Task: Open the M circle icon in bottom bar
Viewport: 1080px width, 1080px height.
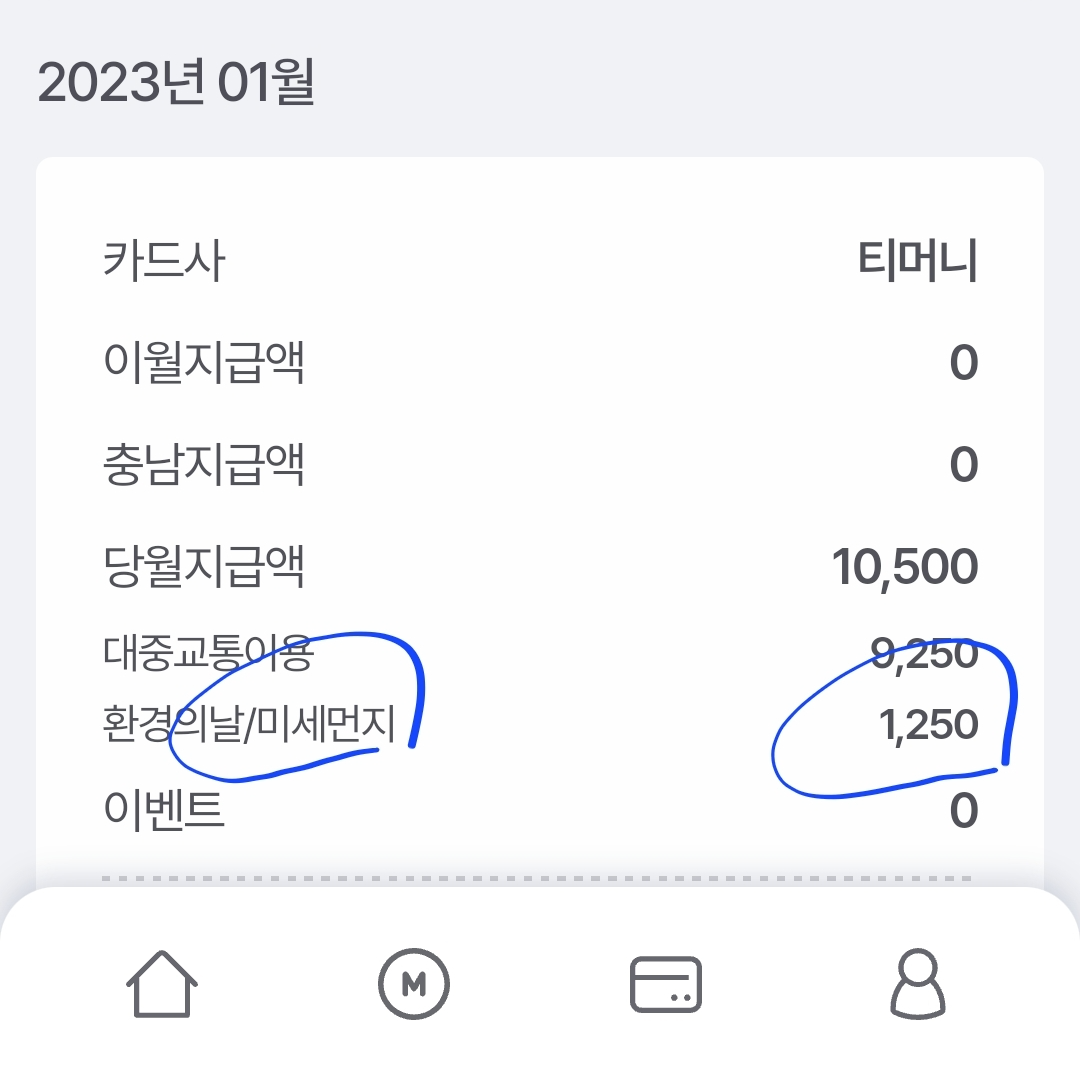Action: pos(414,985)
